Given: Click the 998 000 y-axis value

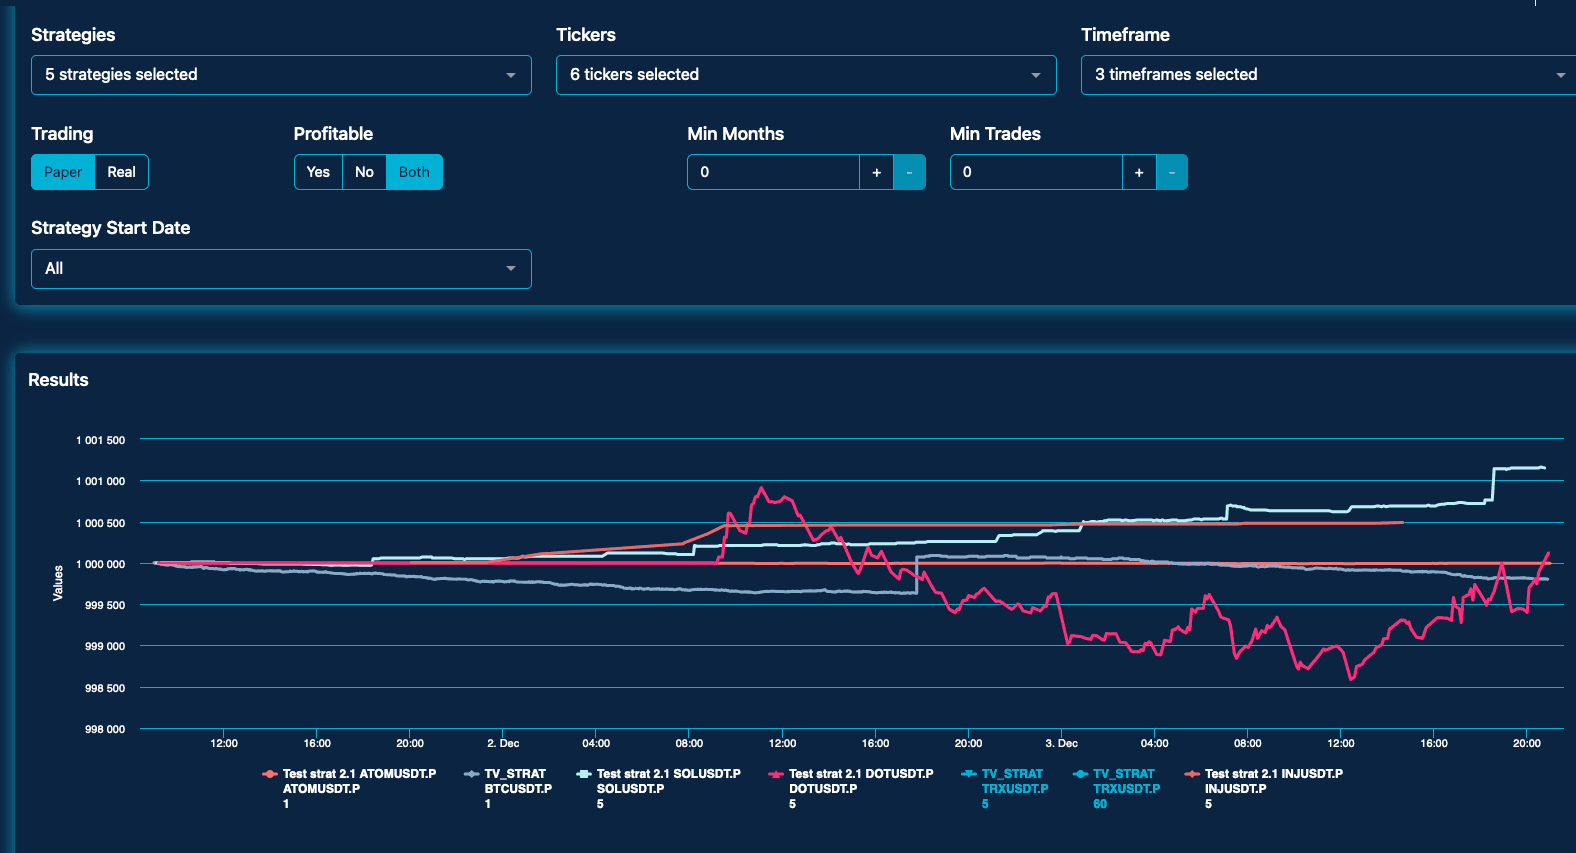Looking at the screenshot, I should coord(105,729).
